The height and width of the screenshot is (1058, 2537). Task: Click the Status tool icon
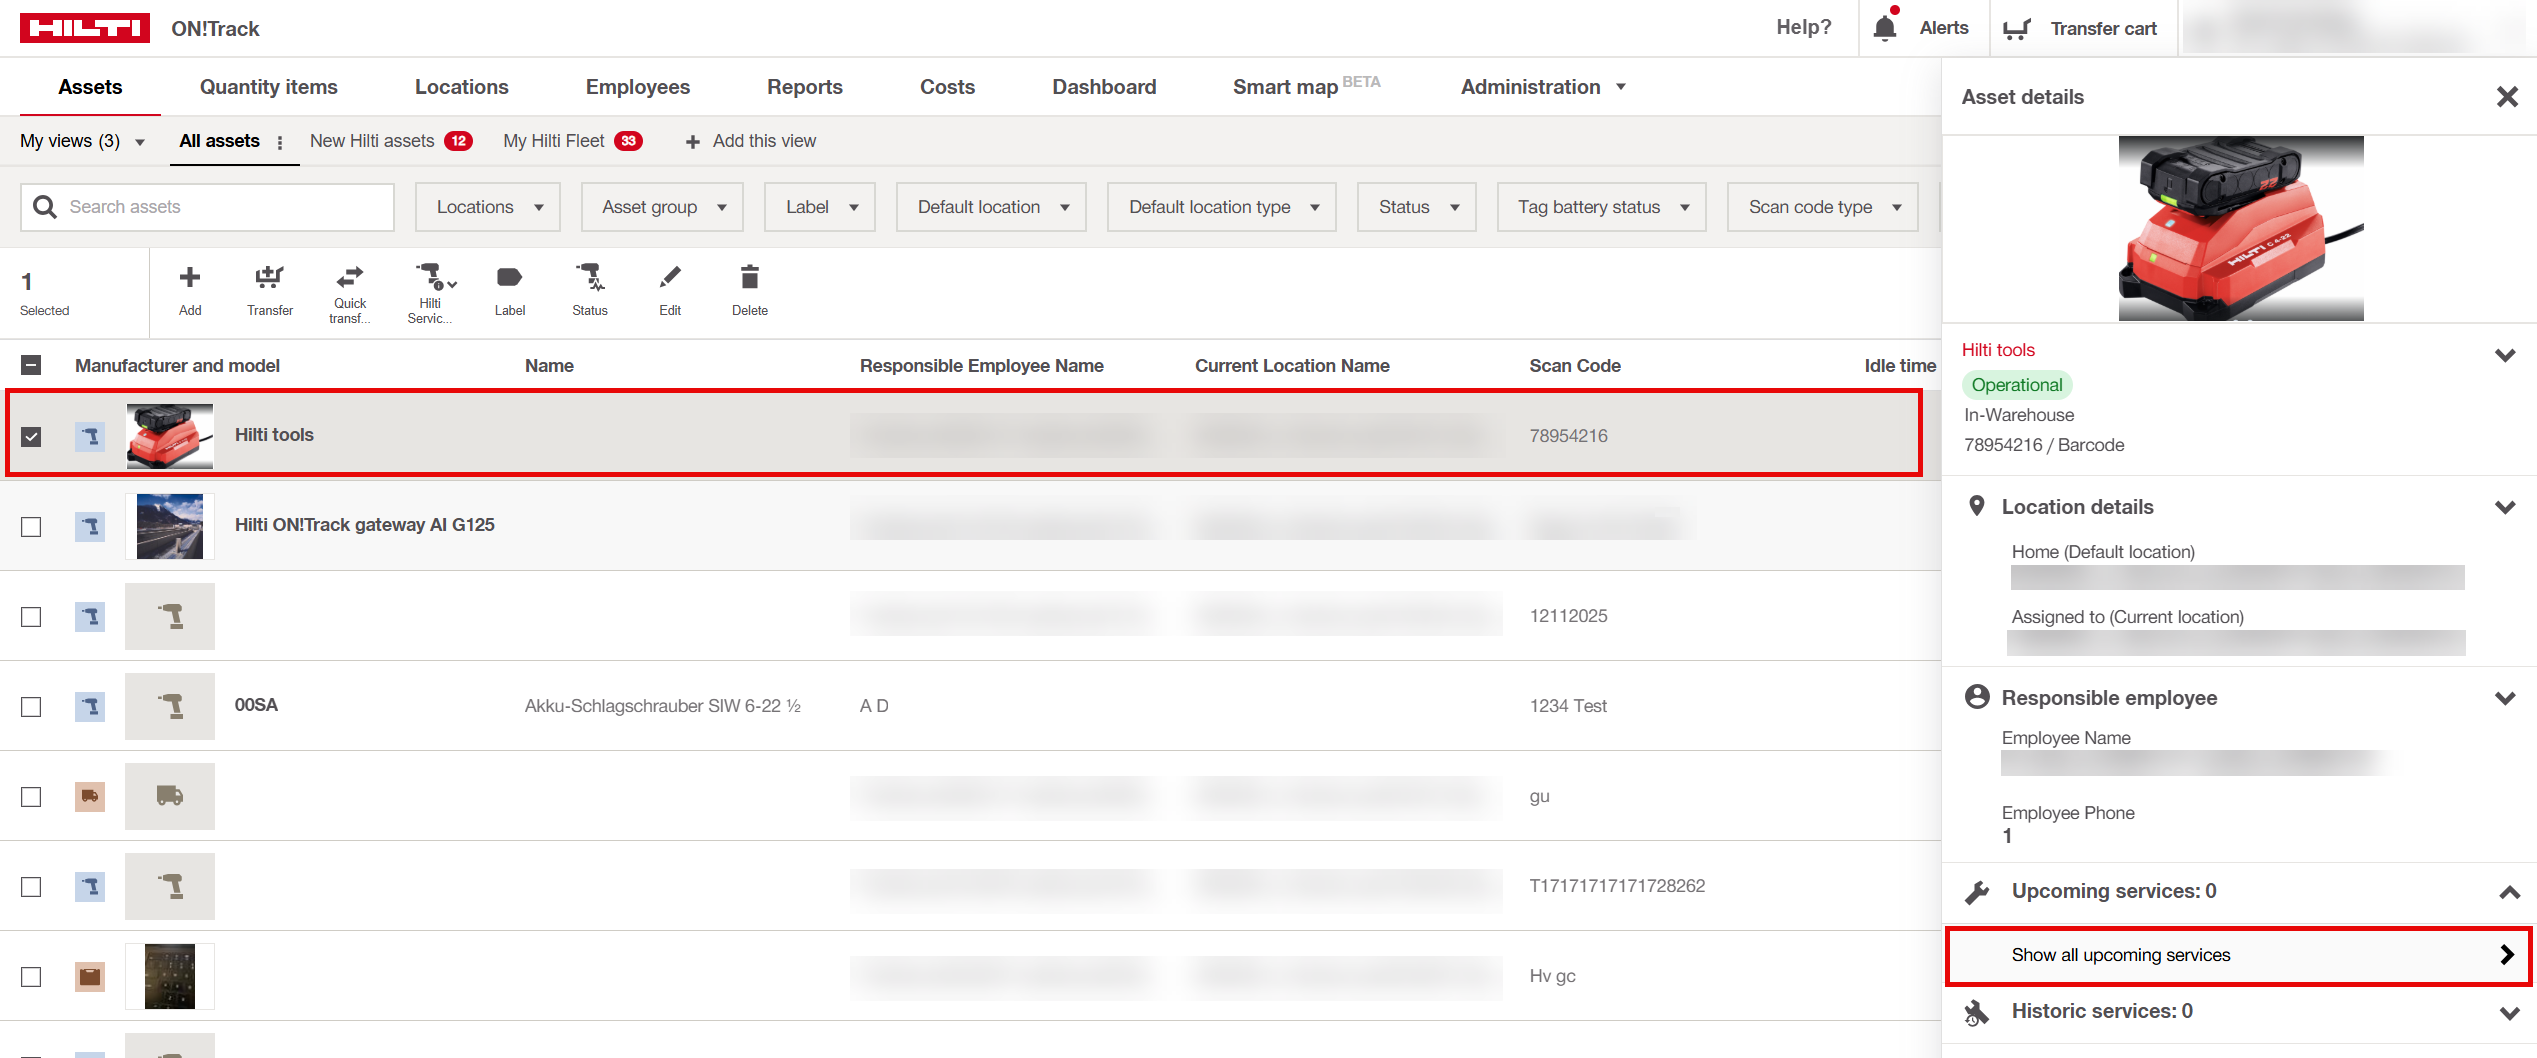tap(589, 278)
